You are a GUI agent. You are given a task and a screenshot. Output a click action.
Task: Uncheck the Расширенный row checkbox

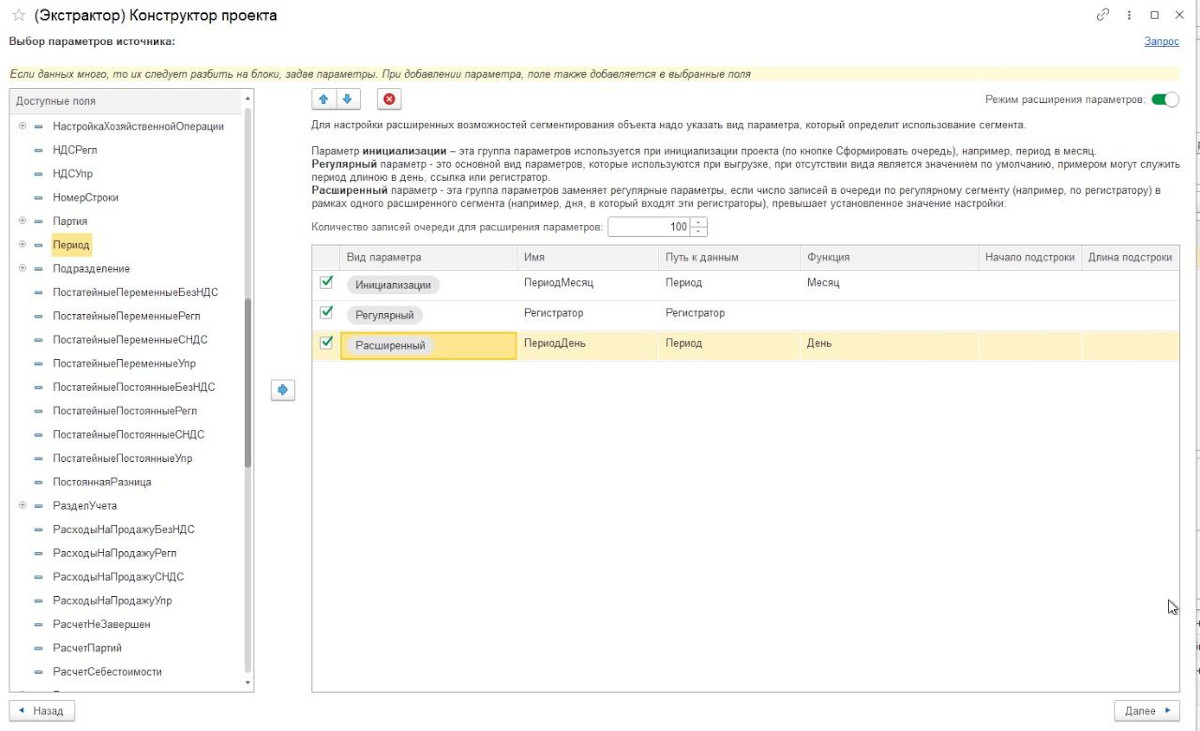click(326, 343)
